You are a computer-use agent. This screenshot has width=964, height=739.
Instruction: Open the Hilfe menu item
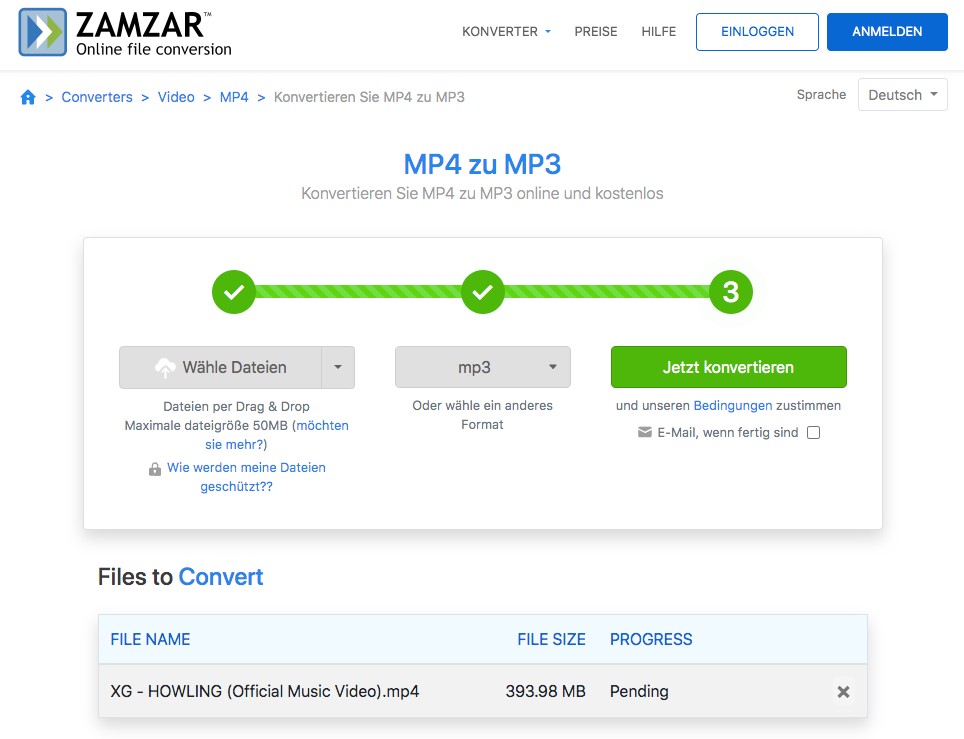(658, 31)
